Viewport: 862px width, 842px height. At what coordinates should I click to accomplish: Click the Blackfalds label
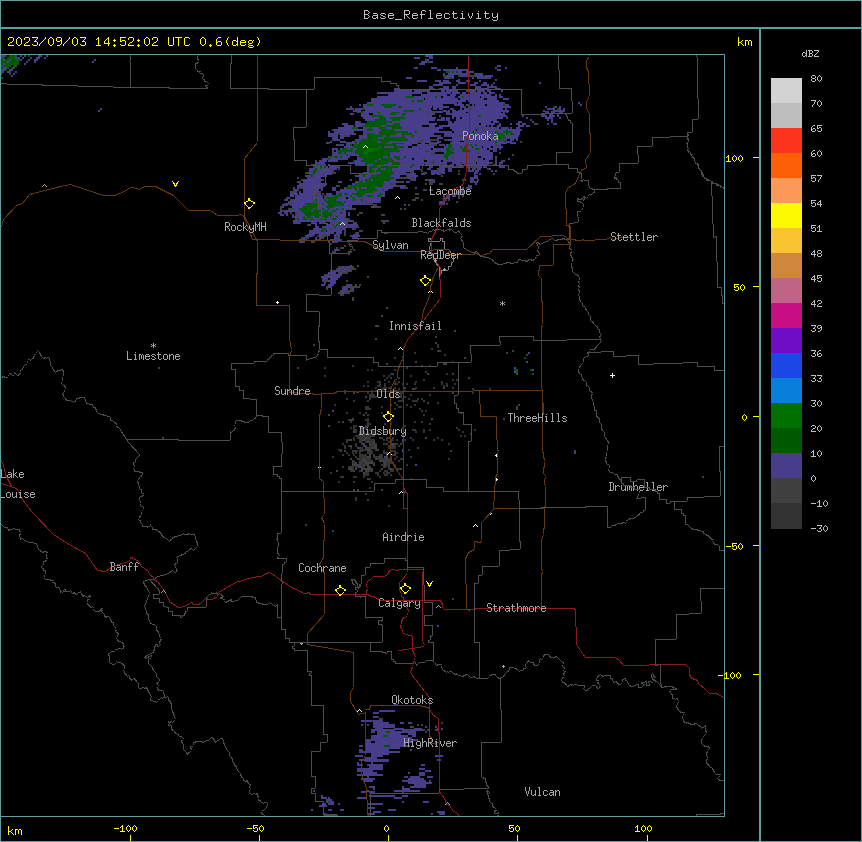click(x=441, y=223)
